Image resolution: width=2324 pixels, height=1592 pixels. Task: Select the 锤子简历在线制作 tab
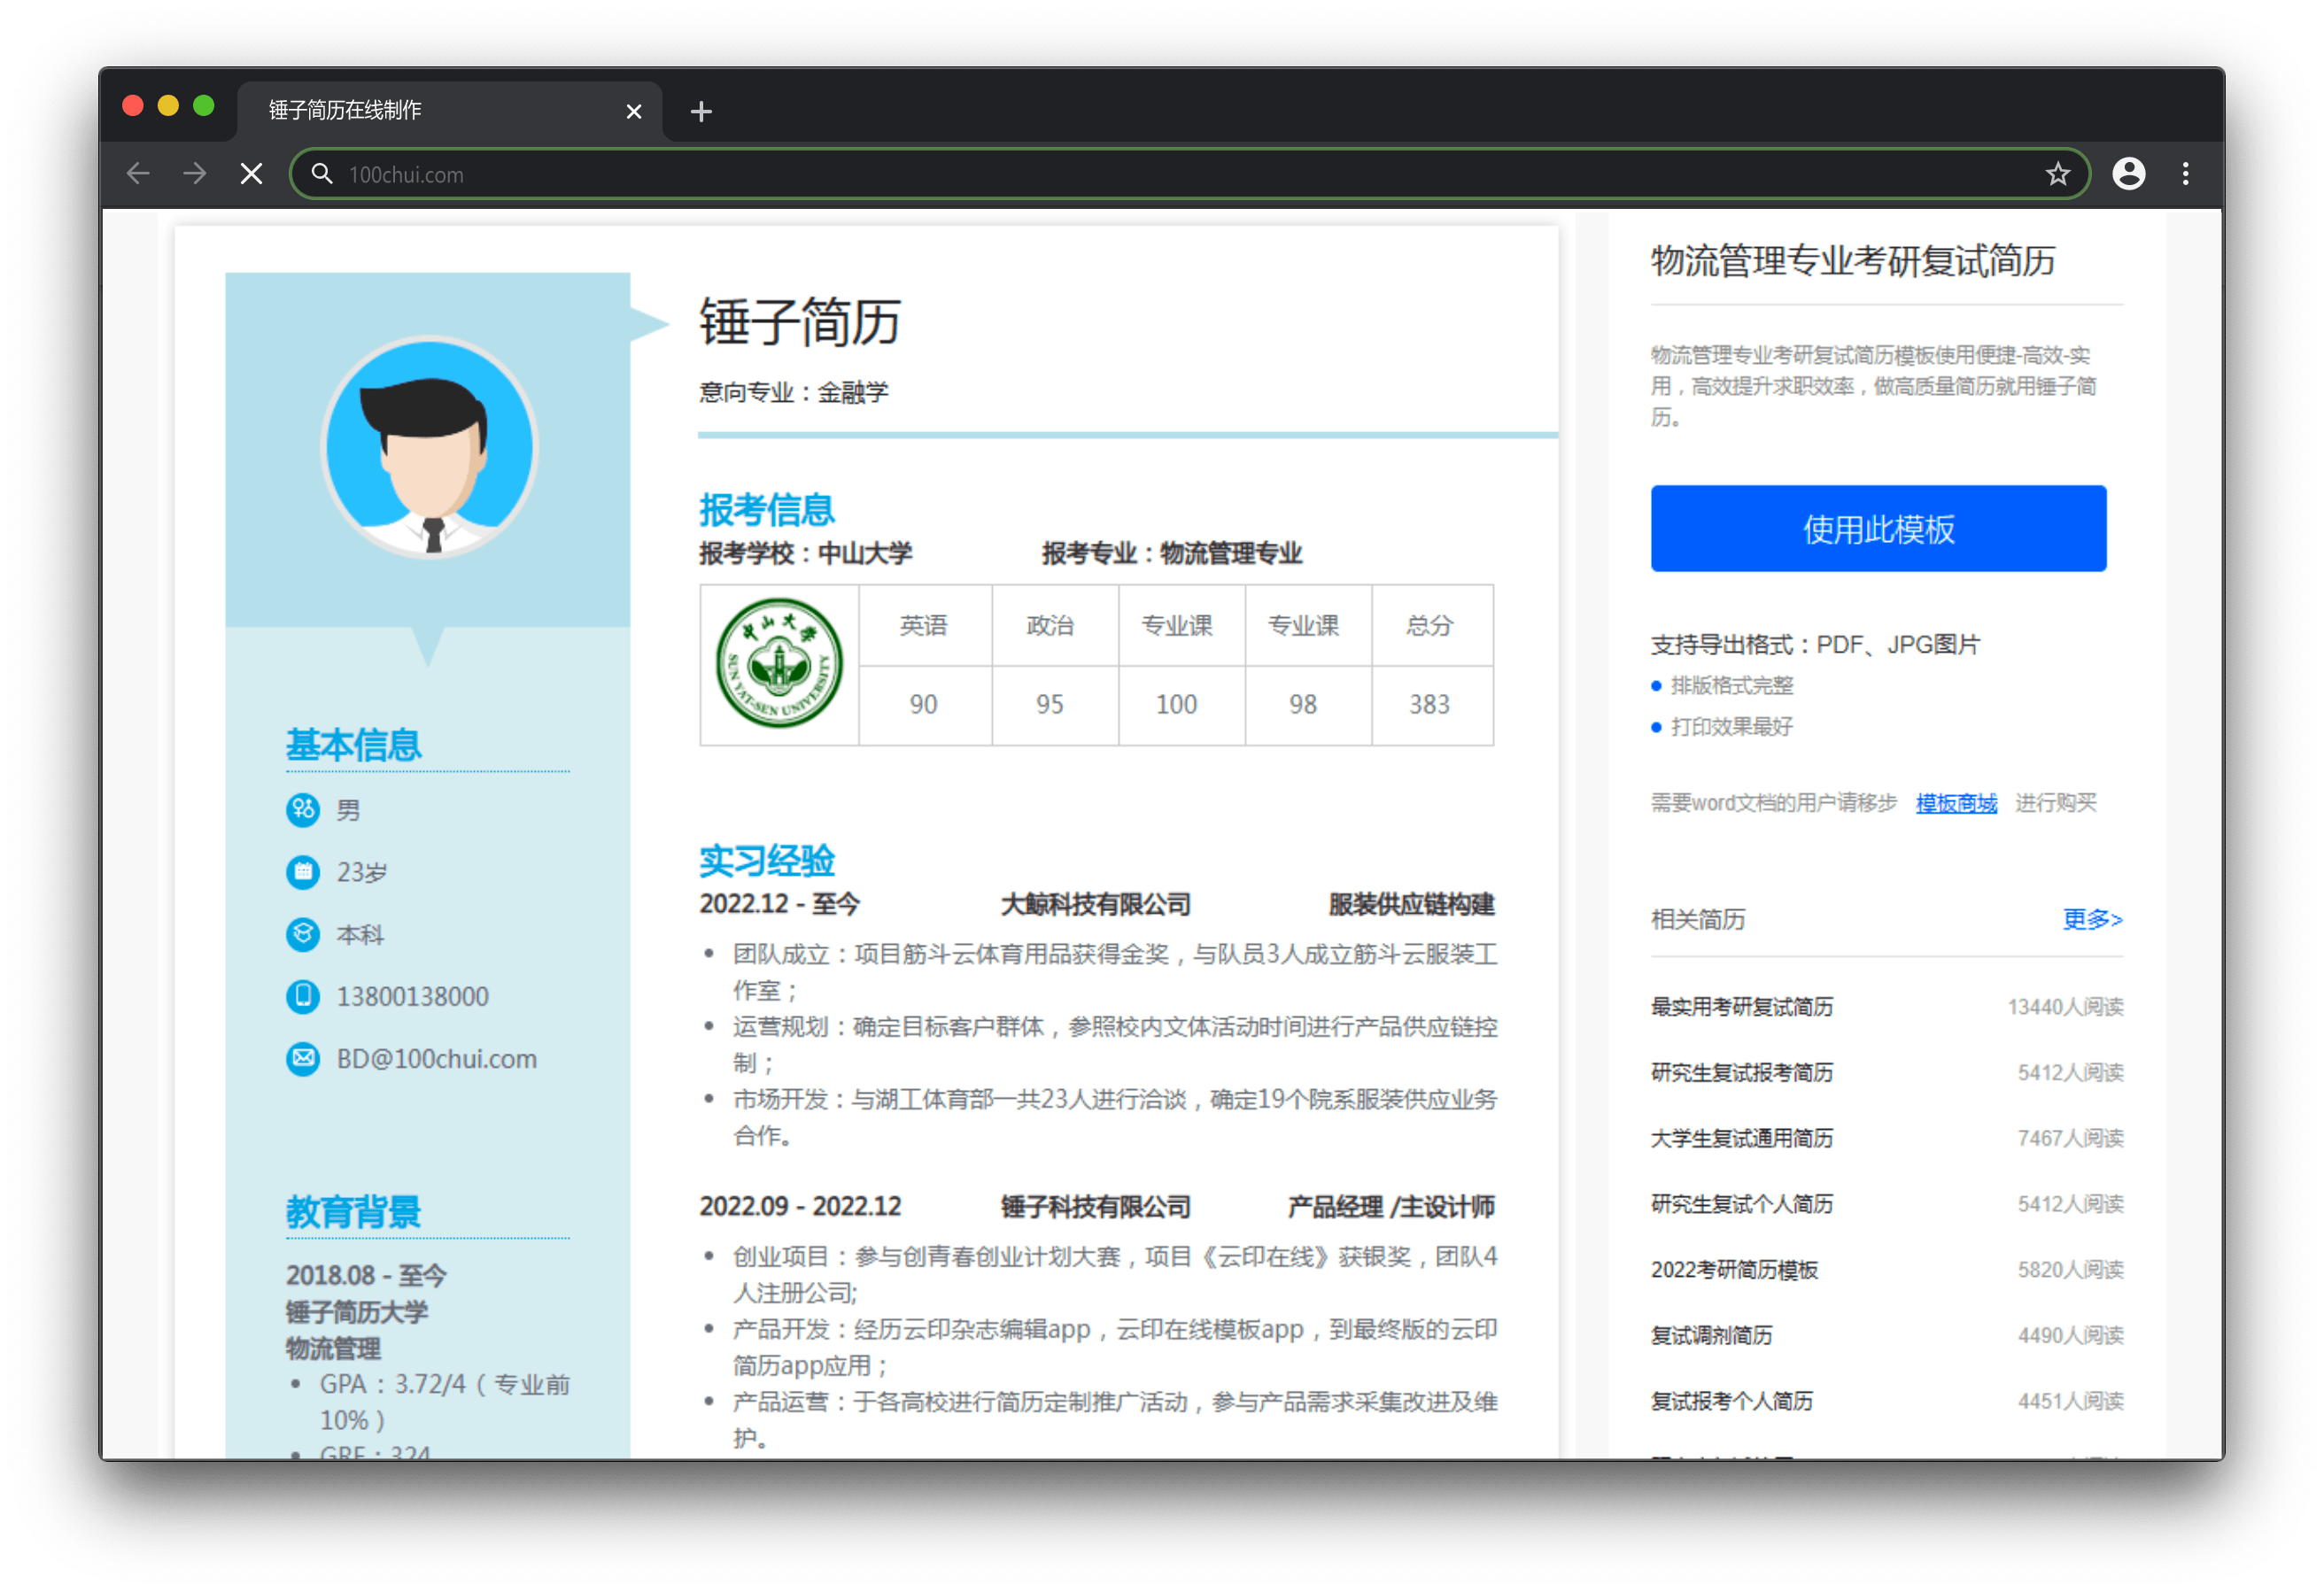point(449,111)
